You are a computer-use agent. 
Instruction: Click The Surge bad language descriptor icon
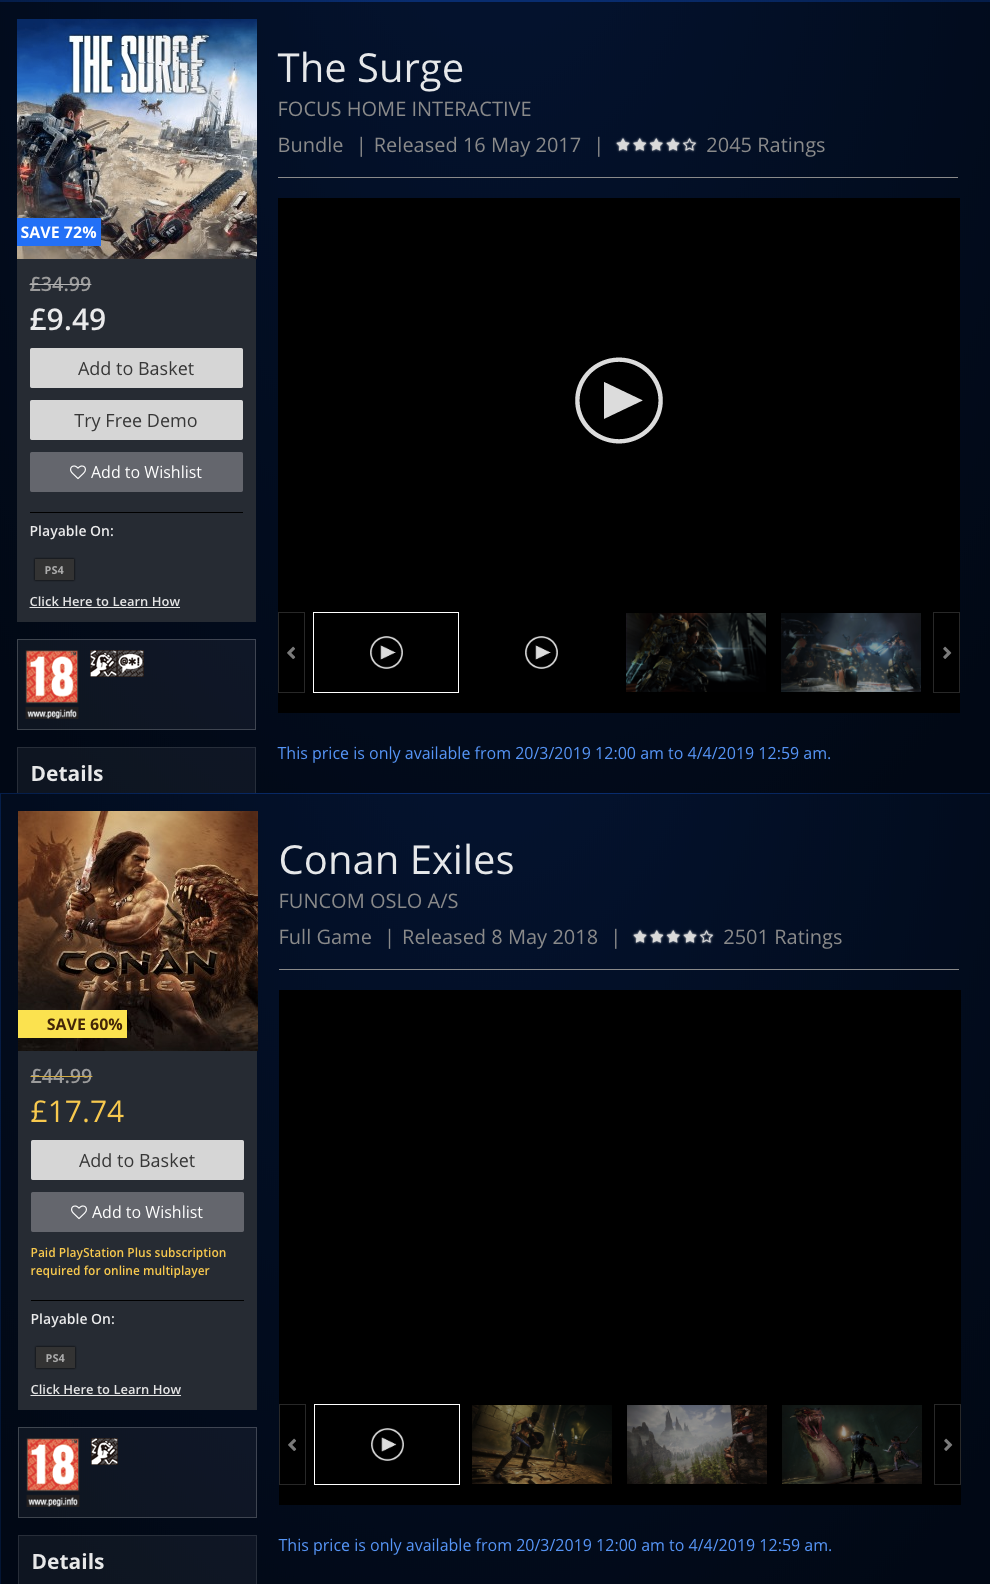[131, 663]
